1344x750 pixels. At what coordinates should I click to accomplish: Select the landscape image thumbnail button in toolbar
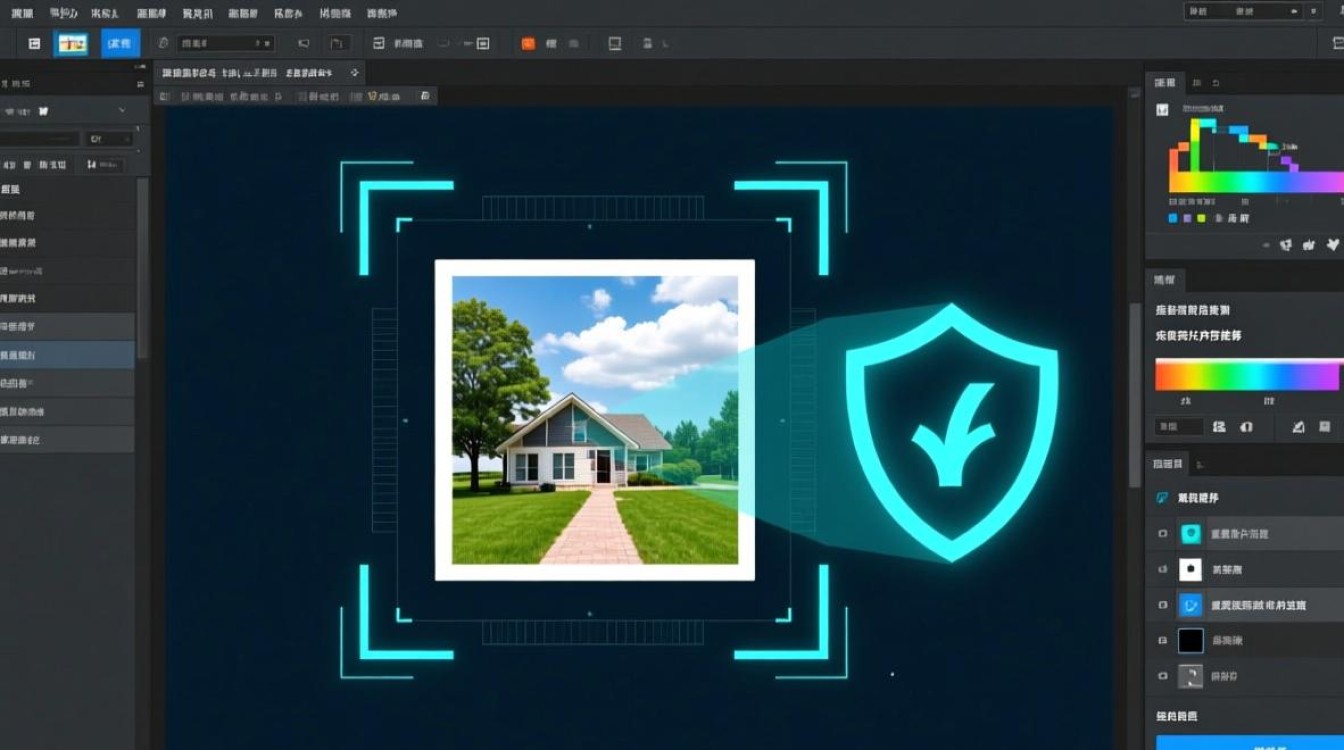pos(71,44)
